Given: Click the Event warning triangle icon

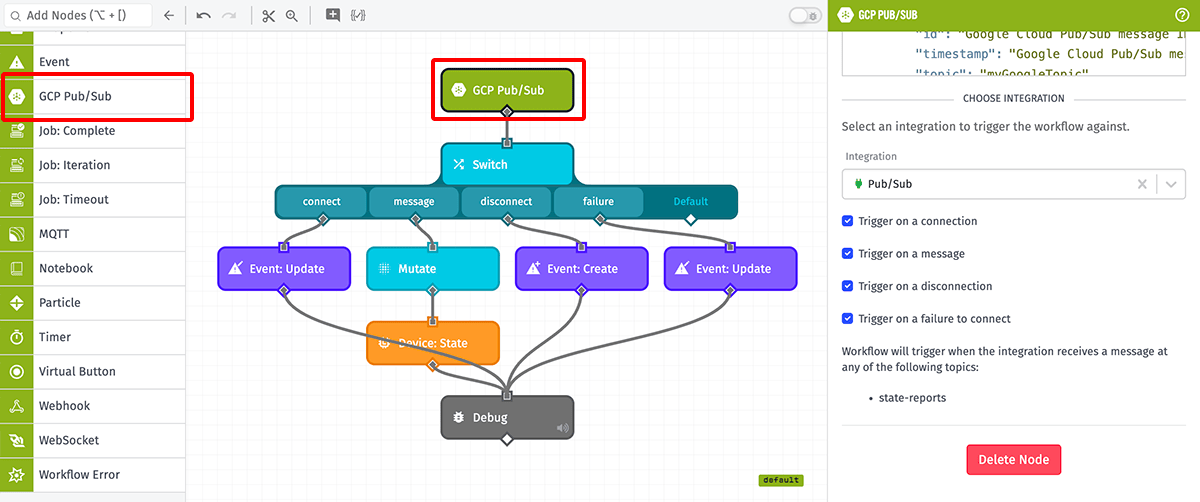Looking at the screenshot, I should (x=16, y=62).
